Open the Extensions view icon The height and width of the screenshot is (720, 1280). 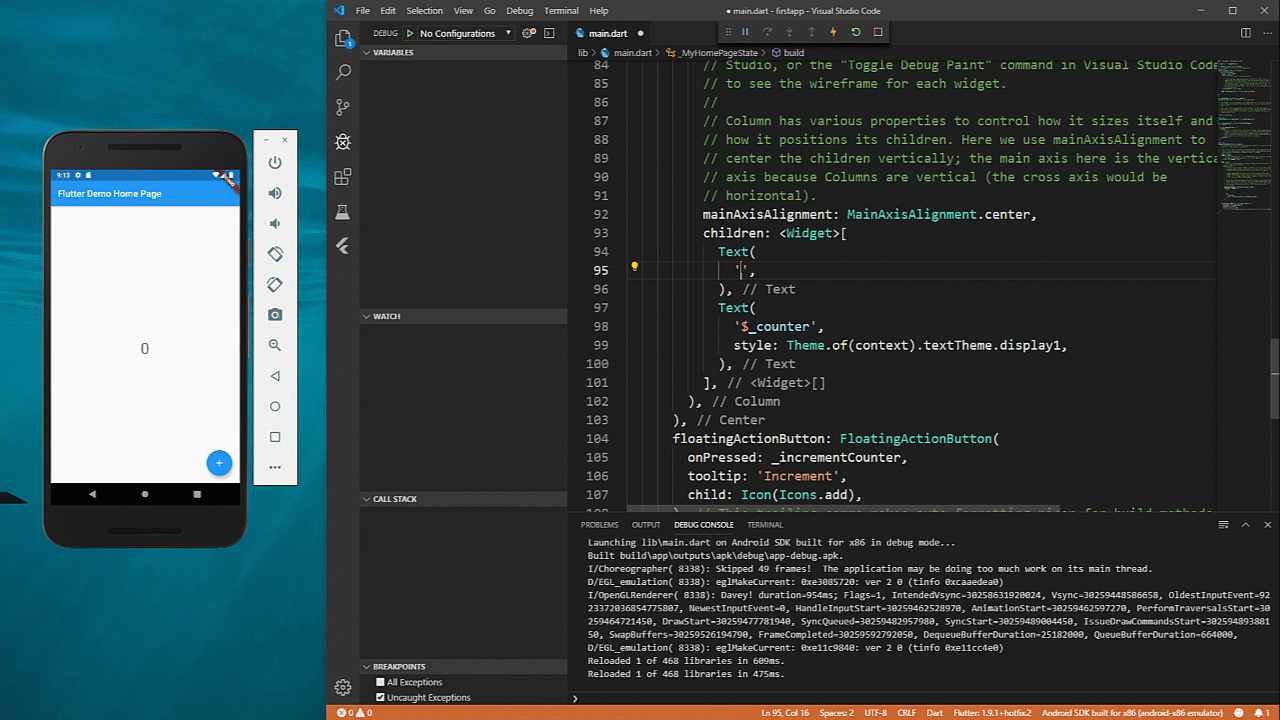[343, 177]
